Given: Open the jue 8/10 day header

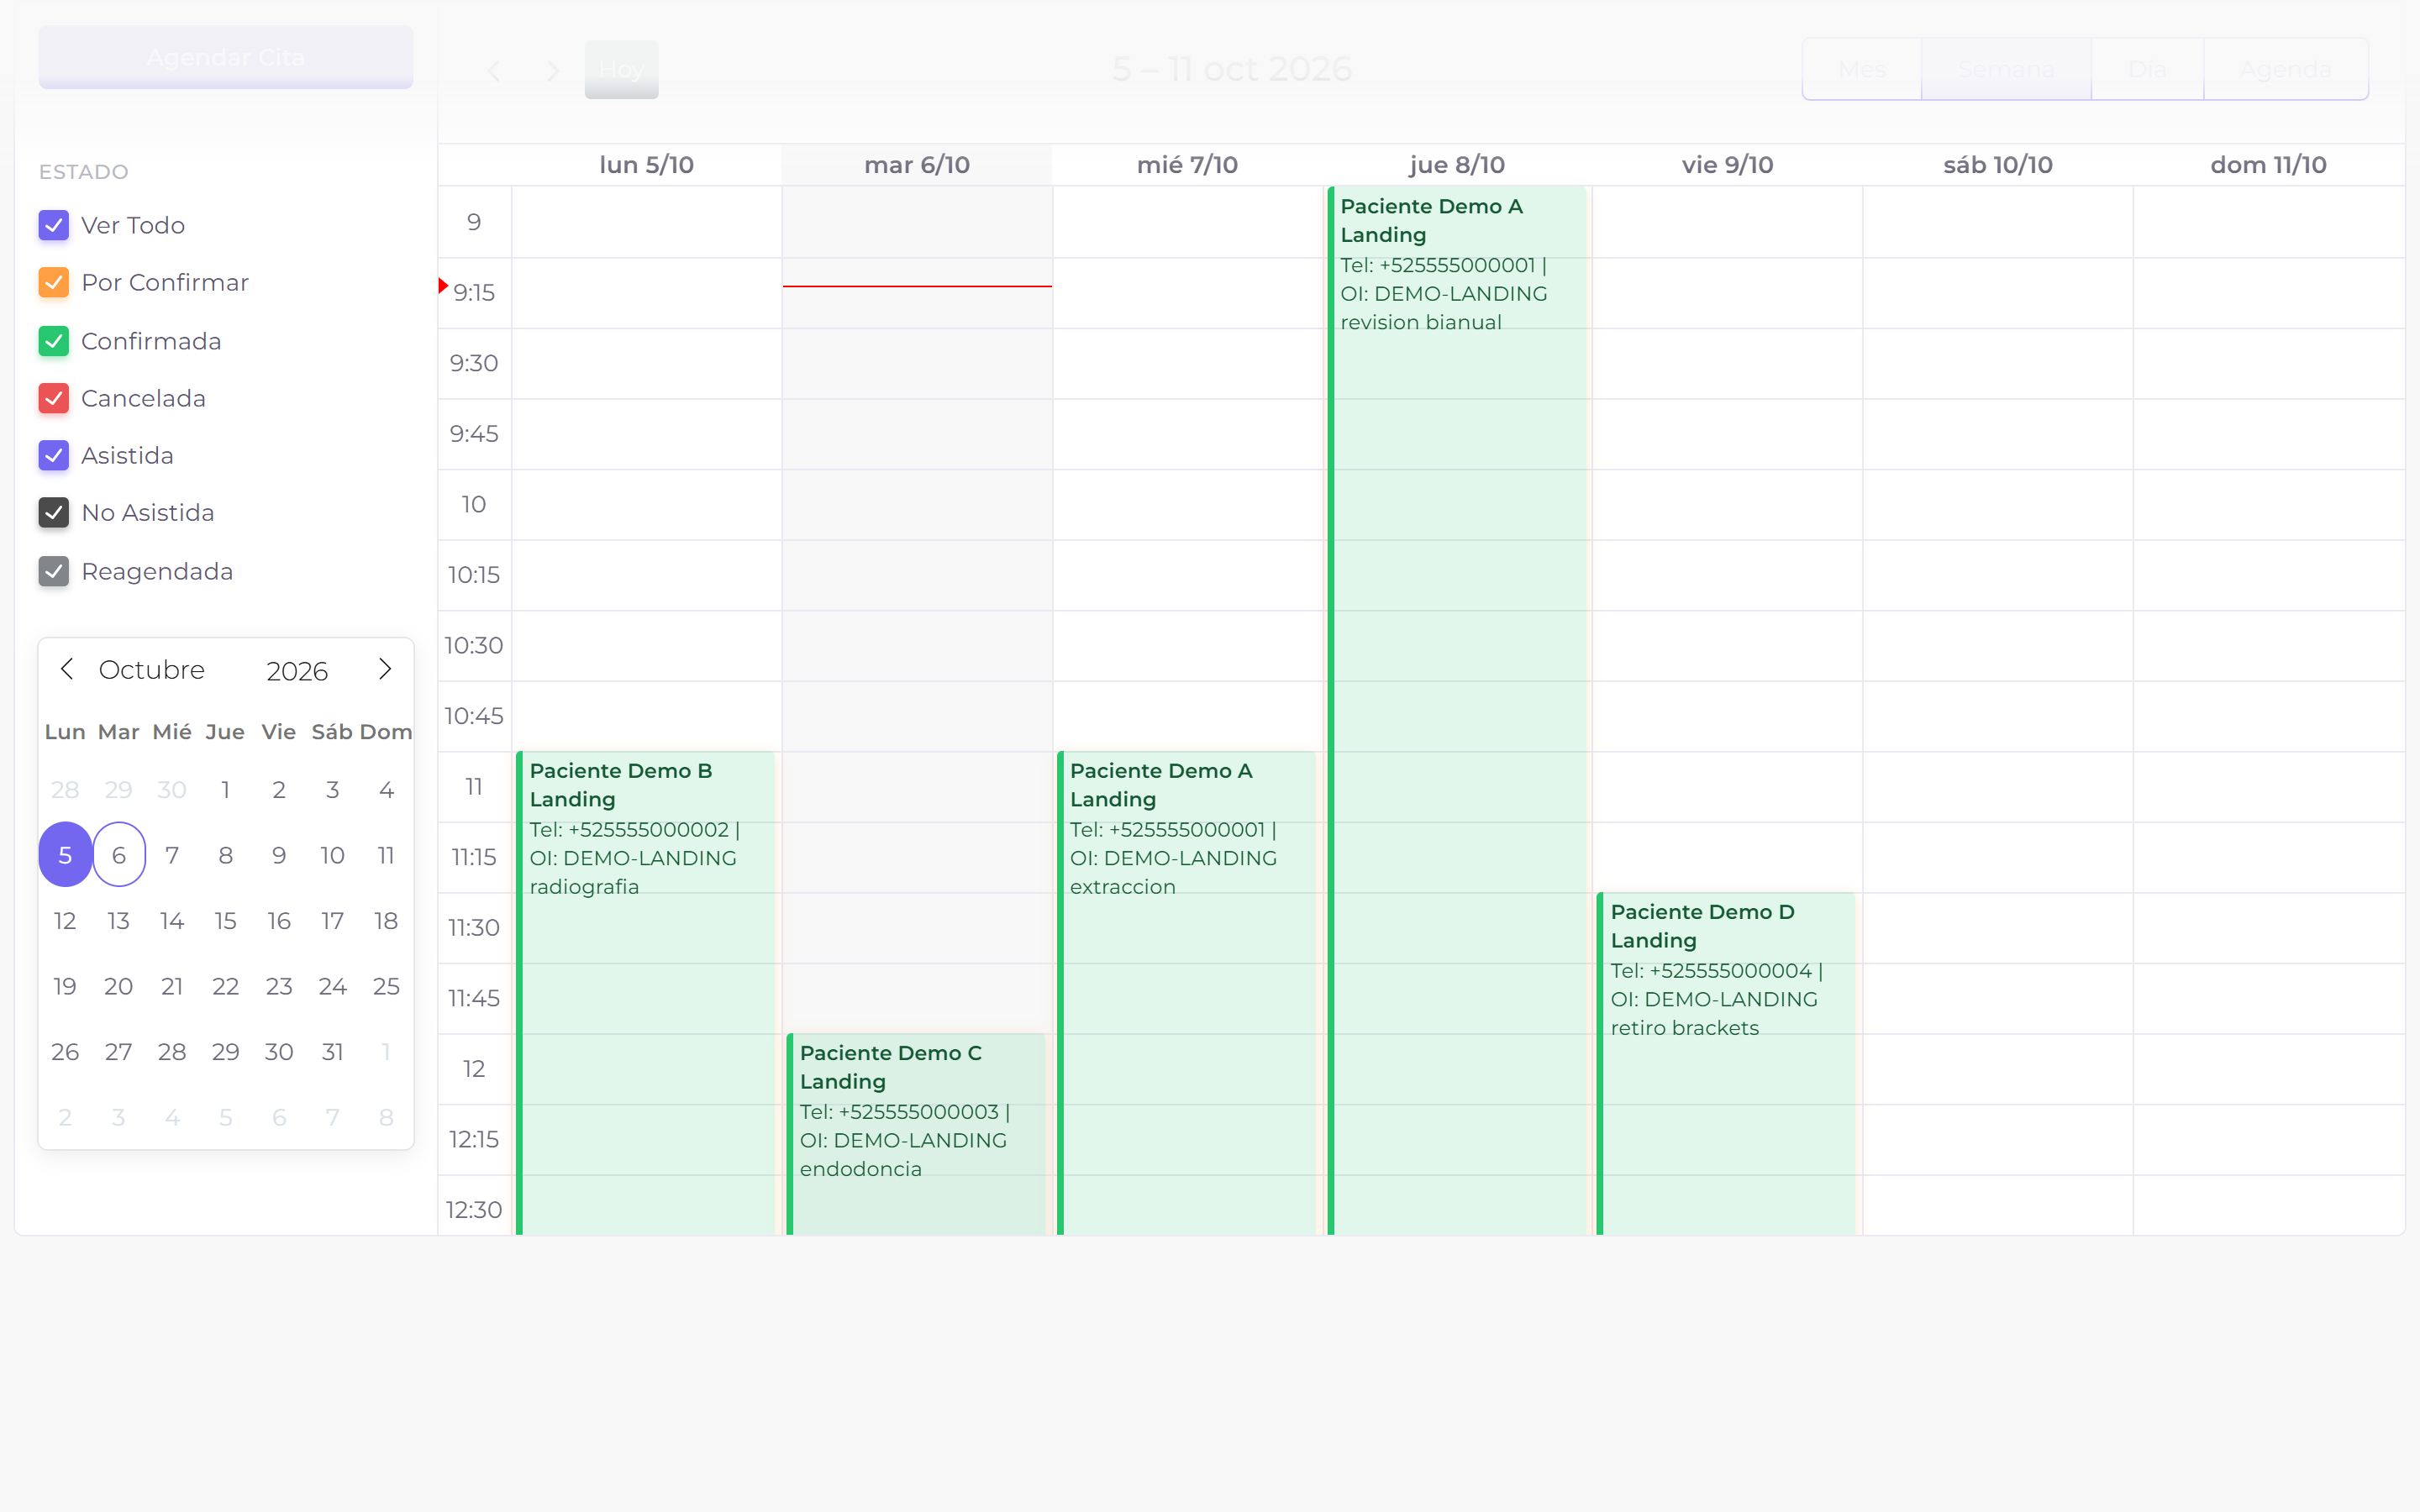Looking at the screenshot, I should 1457,165.
